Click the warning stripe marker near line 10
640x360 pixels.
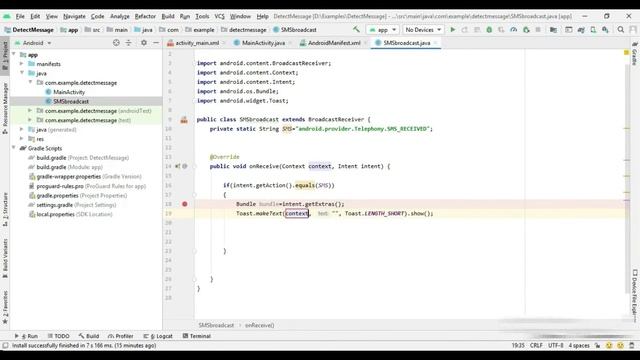[x=627, y=129]
